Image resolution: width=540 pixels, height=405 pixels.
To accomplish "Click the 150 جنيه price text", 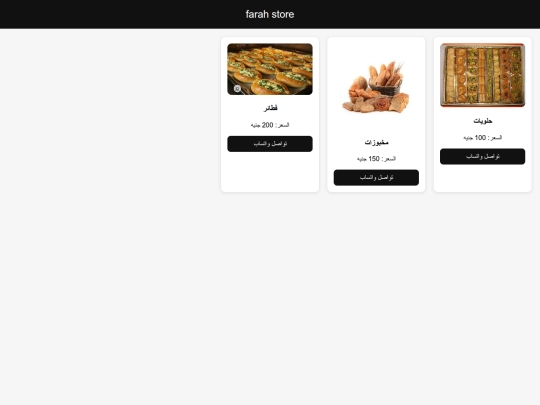I will tap(368, 159).
